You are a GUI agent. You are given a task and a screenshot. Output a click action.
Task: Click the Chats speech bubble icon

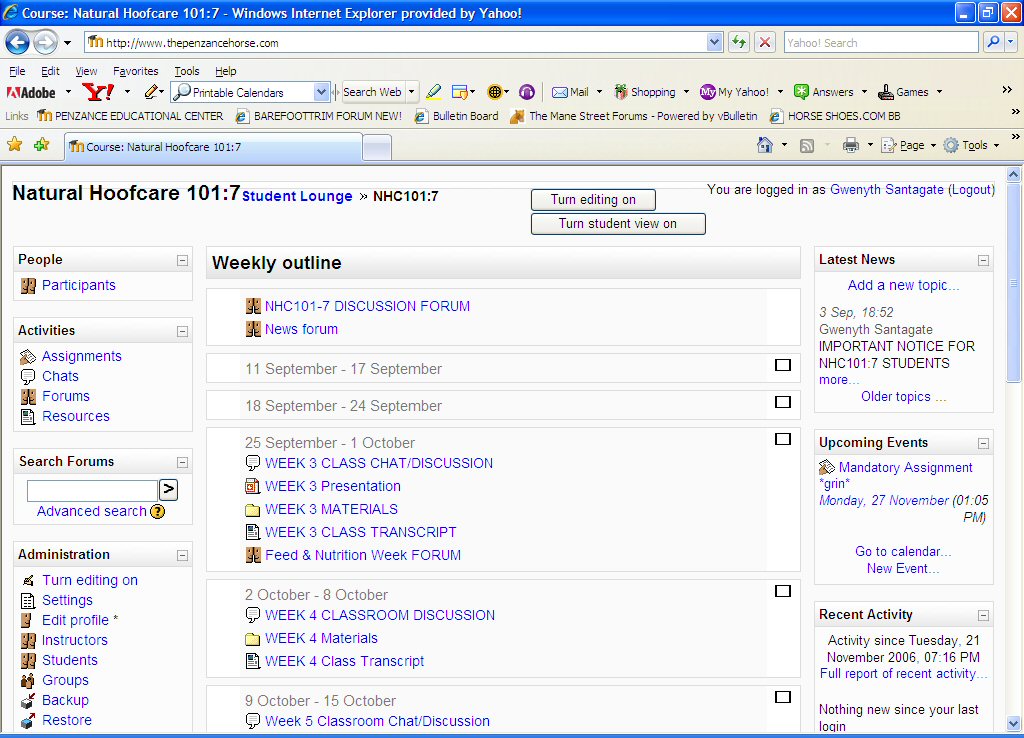(x=28, y=377)
